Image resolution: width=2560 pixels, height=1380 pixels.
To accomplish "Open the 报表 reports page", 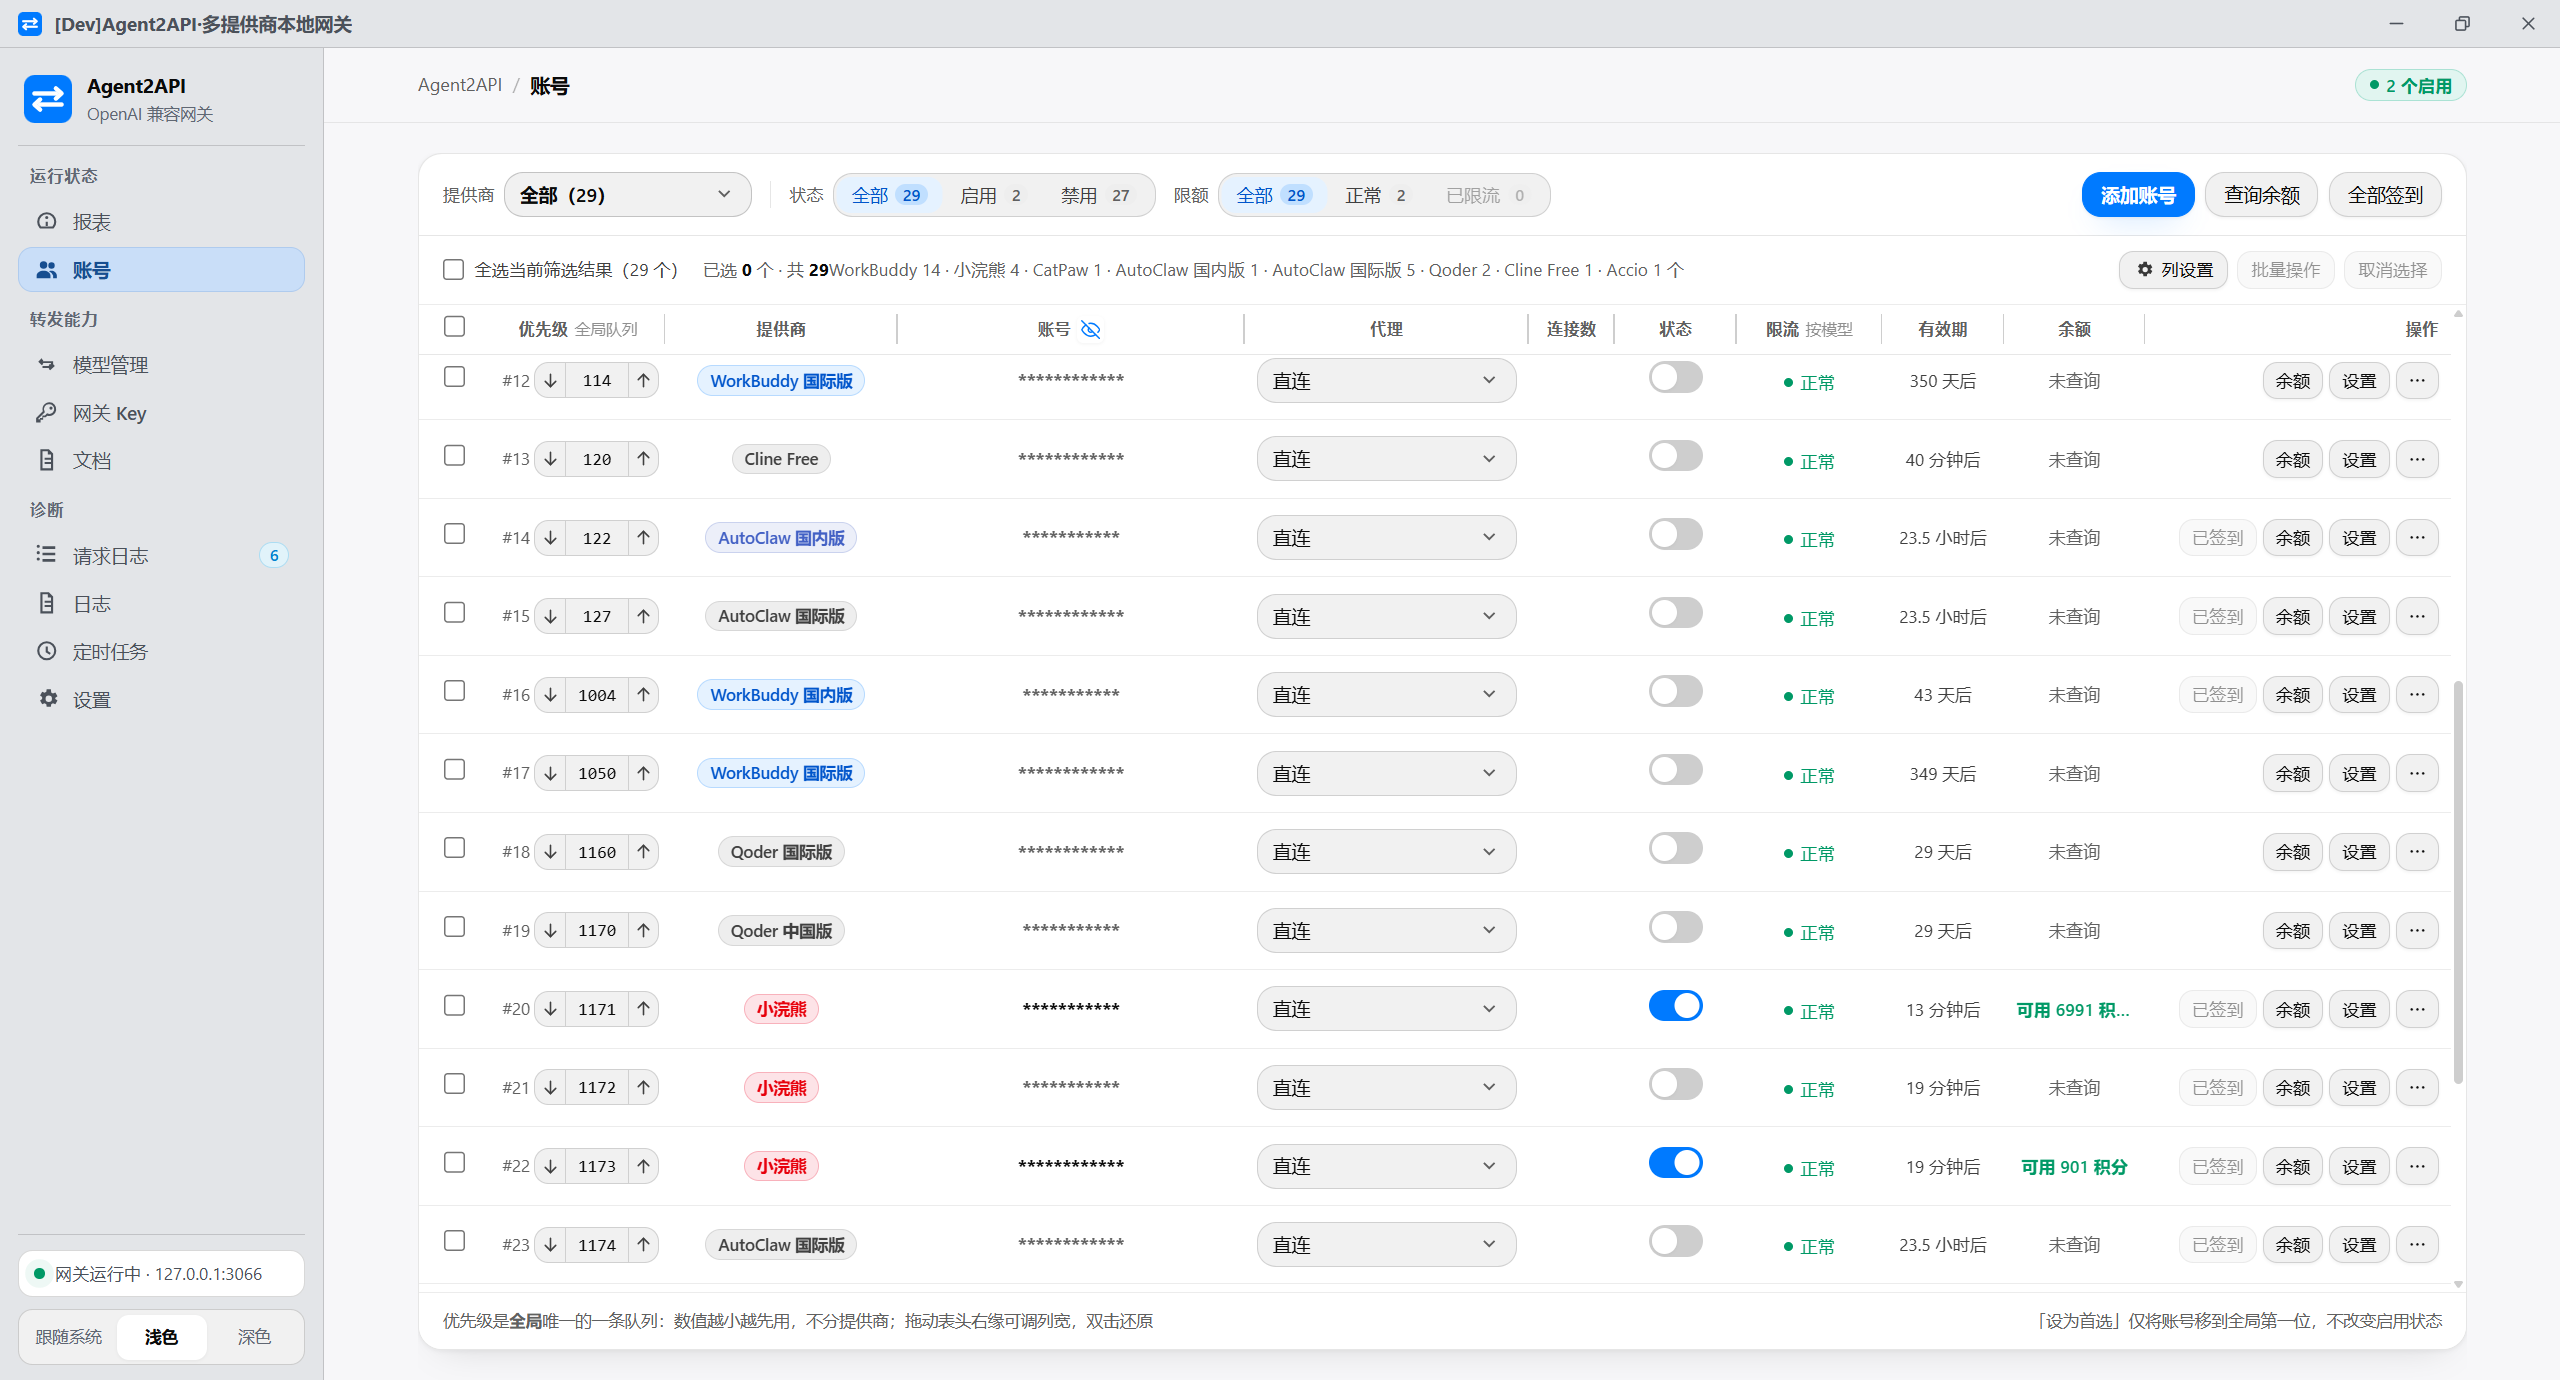I will tap(161, 222).
